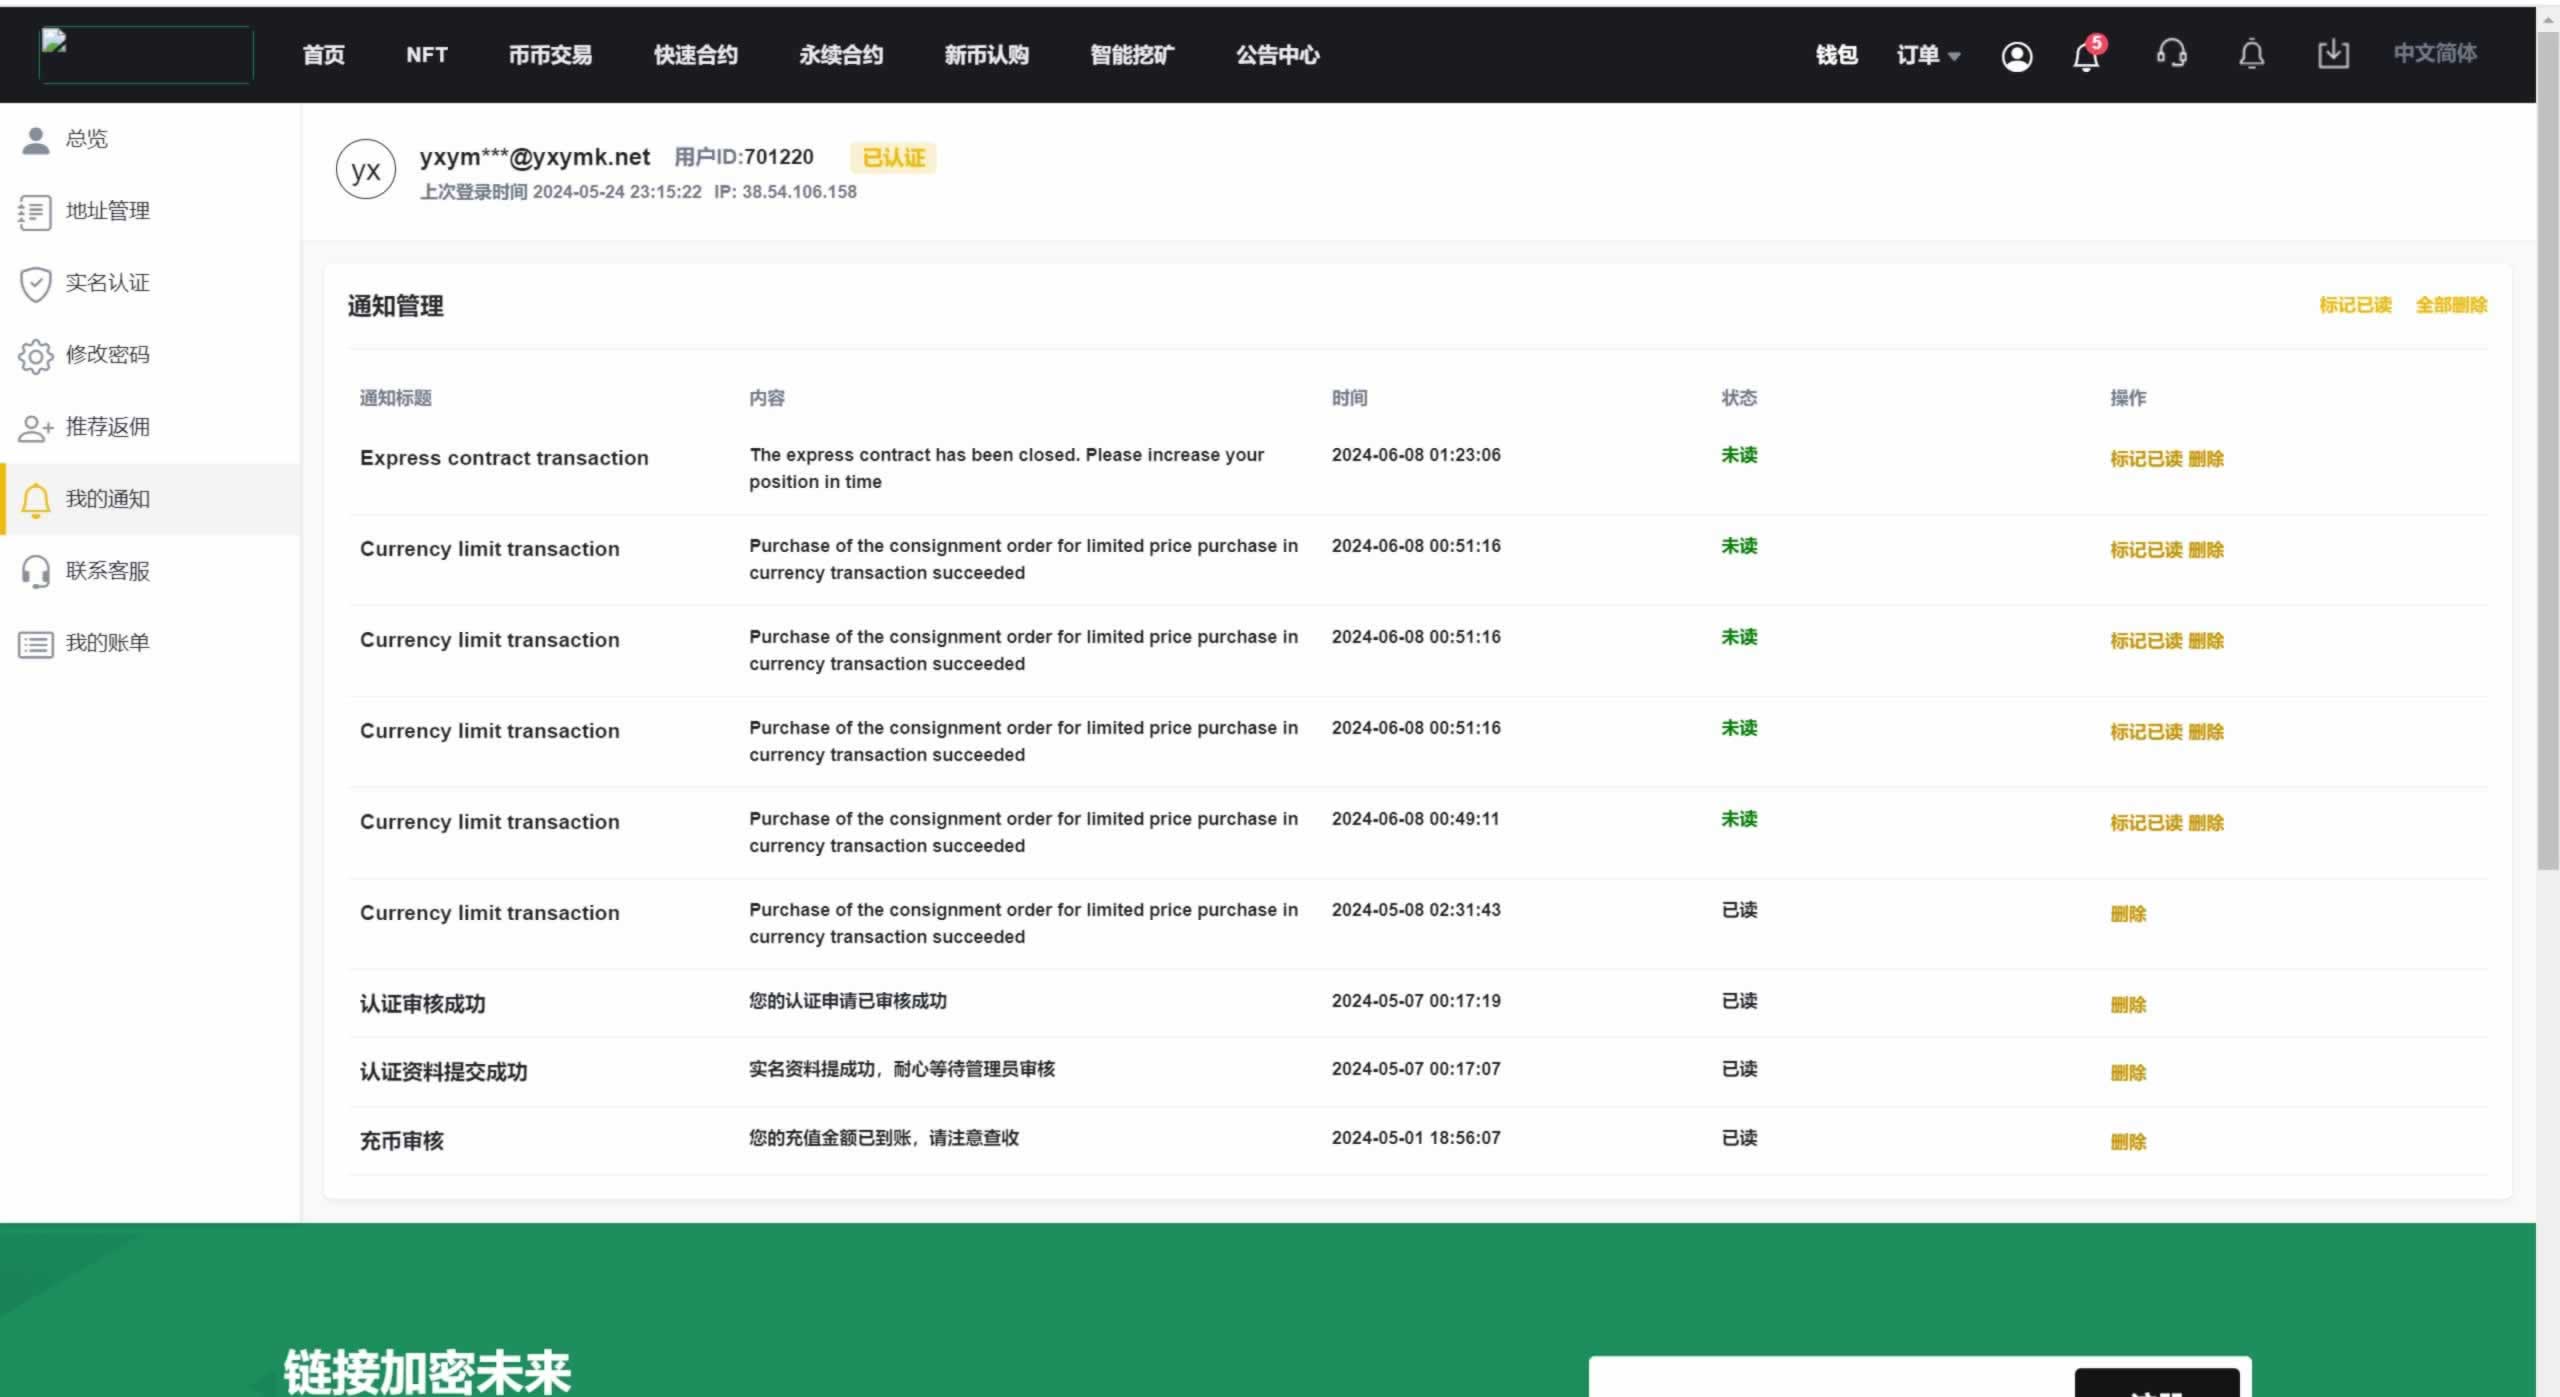Open 快速合约 in the top navigation
Image resolution: width=2560 pixels, height=1397 pixels.
point(695,55)
